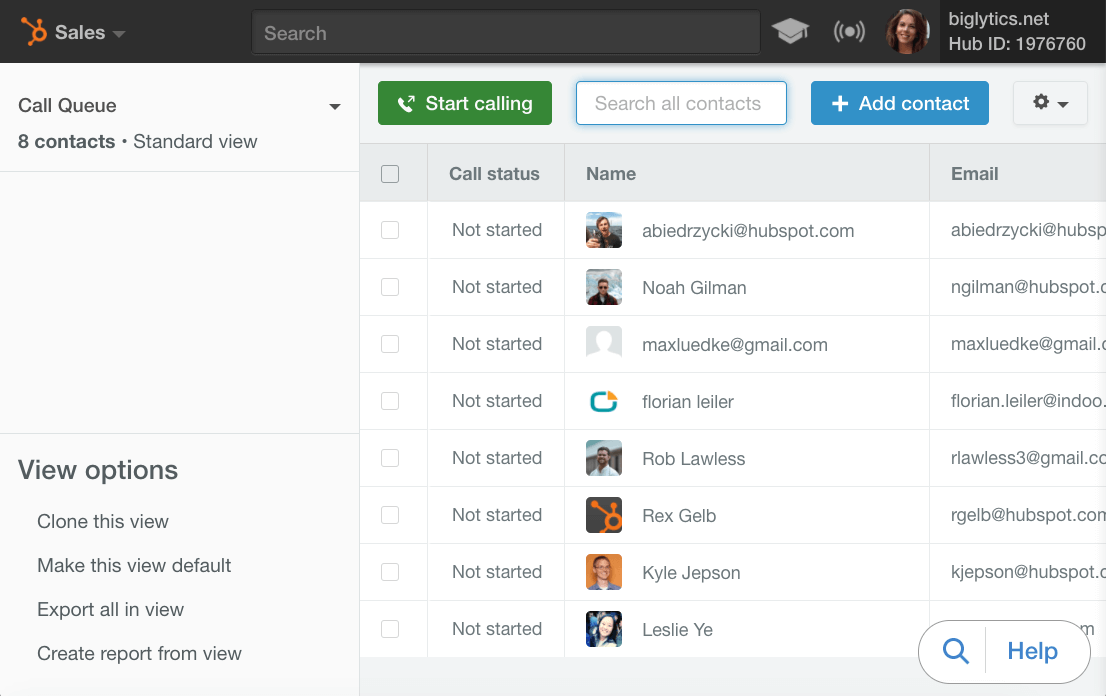Select the Kyle Jepson row checkbox

[390, 572]
